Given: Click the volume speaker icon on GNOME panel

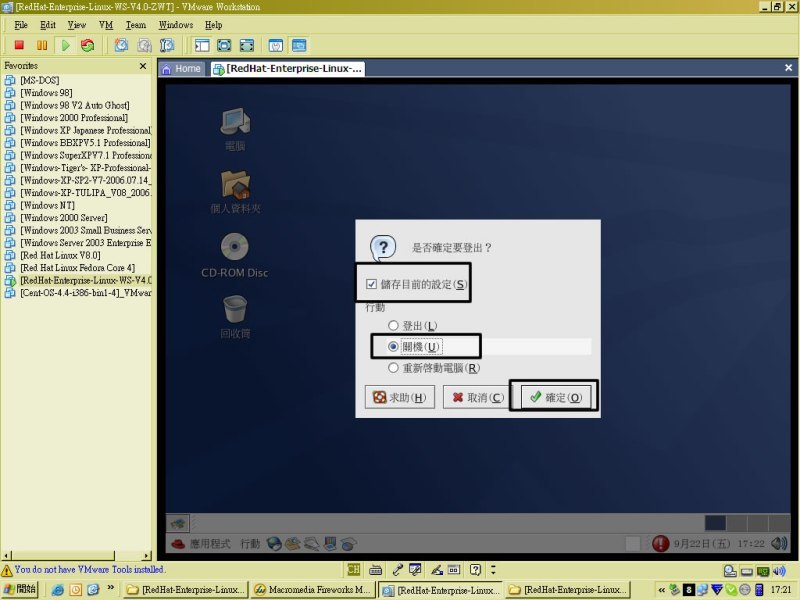Looking at the screenshot, I should tap(779, 543).
